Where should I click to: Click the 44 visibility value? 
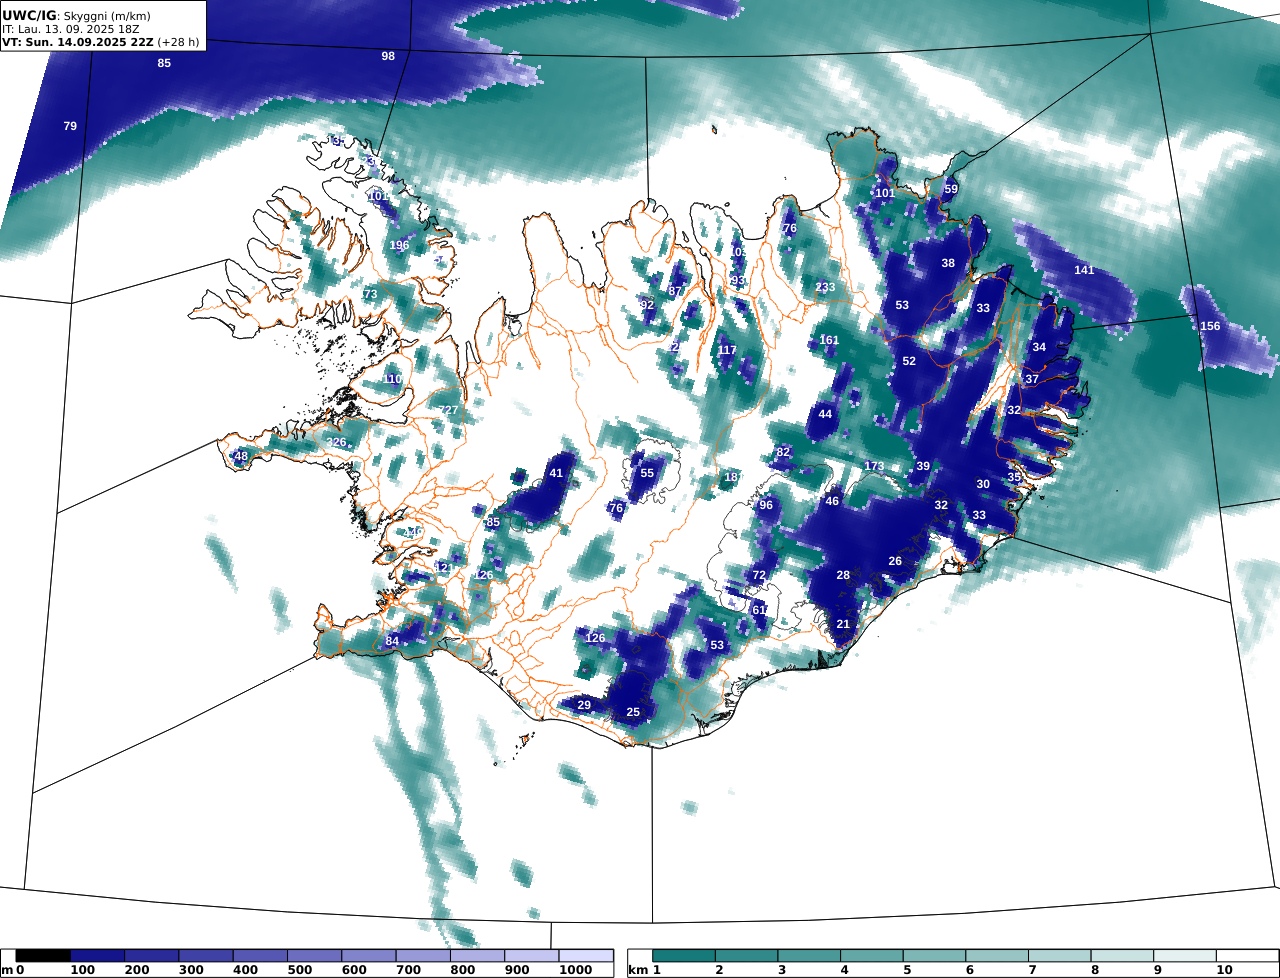click(825, 414)
